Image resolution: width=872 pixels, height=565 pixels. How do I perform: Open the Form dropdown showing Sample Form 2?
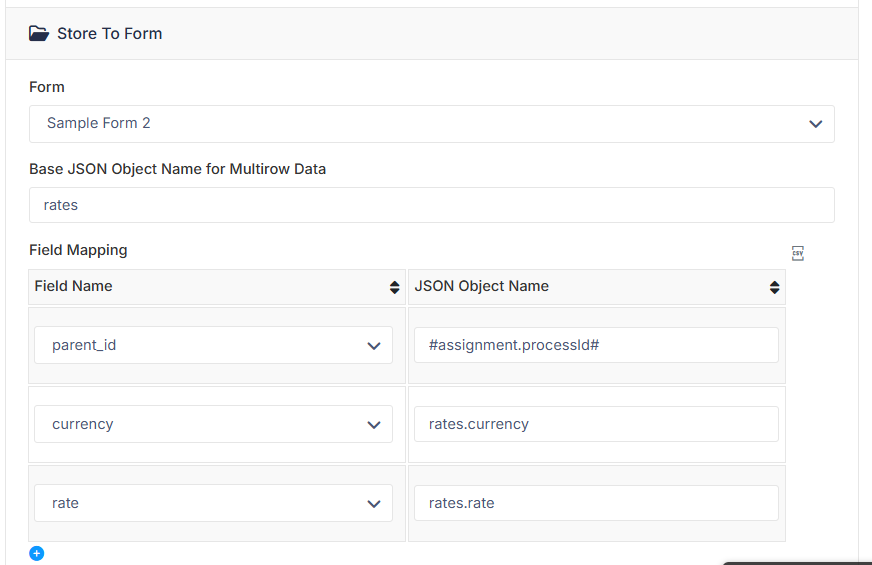(x=432, y=123)
